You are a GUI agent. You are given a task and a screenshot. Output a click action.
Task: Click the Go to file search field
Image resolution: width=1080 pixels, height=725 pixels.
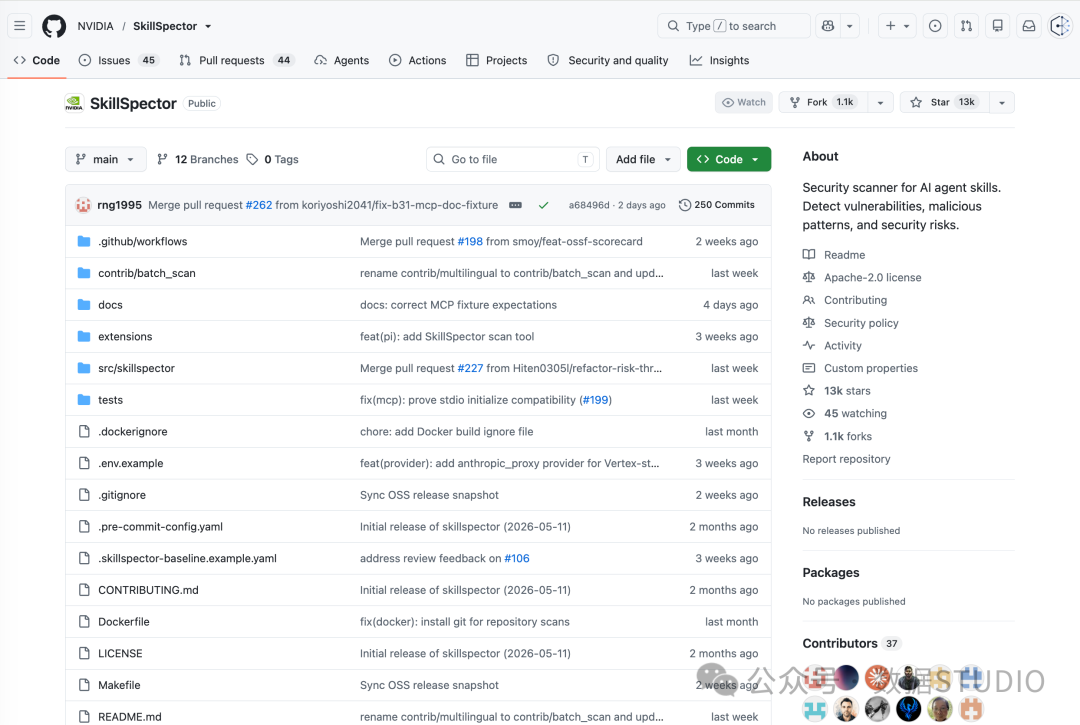click(x=512, y=159)
